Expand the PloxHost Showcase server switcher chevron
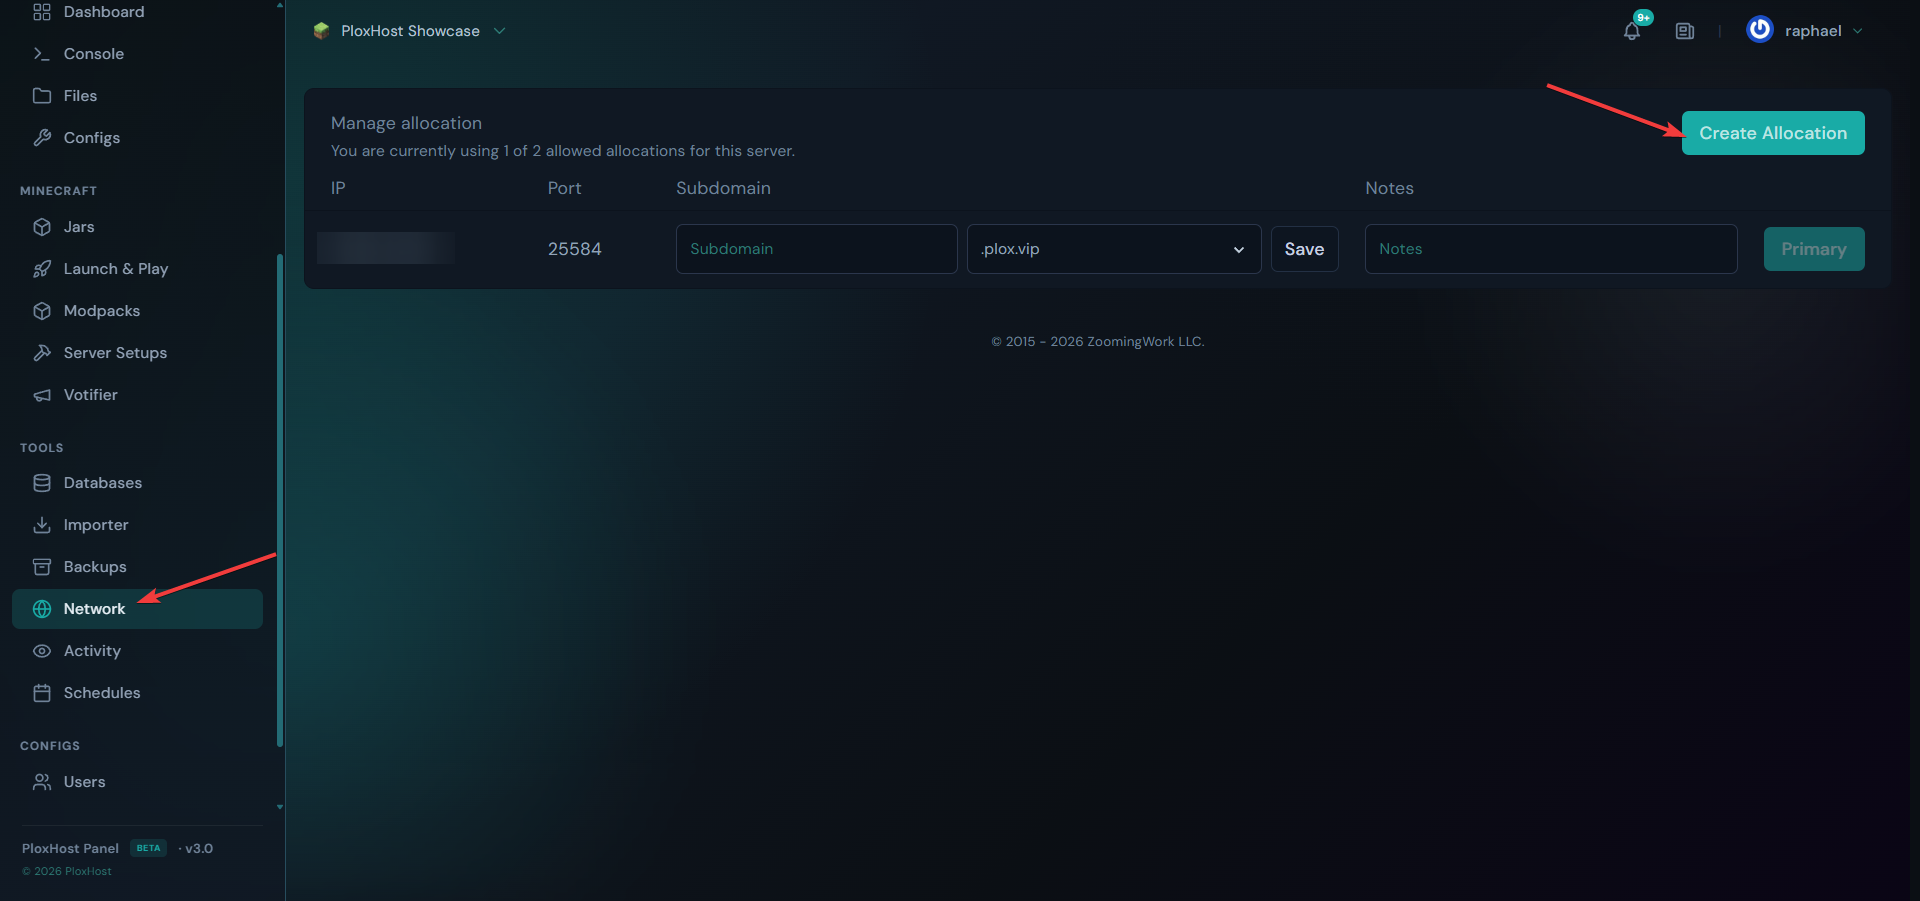1920x901 pixels. pos(500,31)
